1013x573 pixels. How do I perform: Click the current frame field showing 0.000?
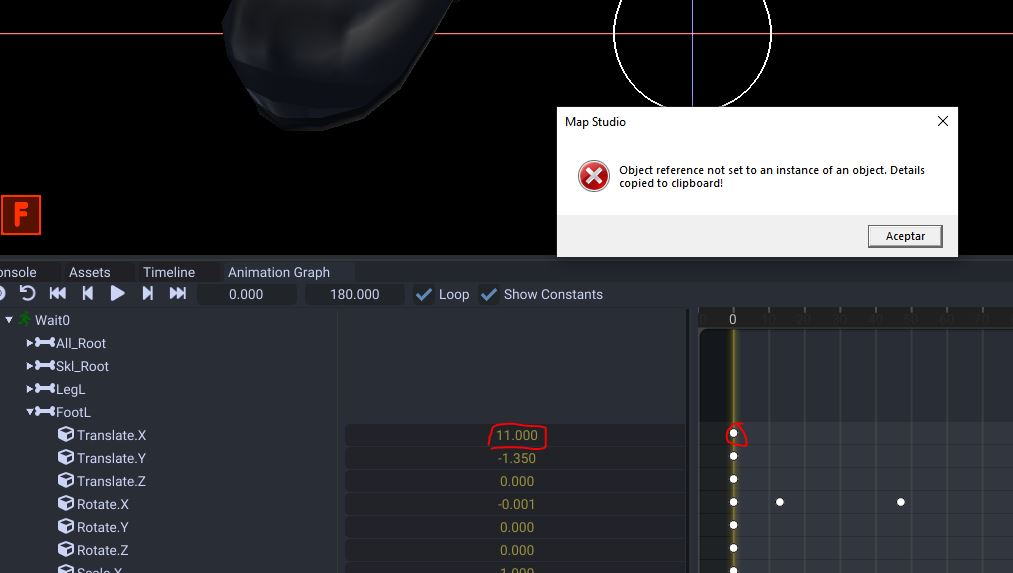(x=246, y=294)
